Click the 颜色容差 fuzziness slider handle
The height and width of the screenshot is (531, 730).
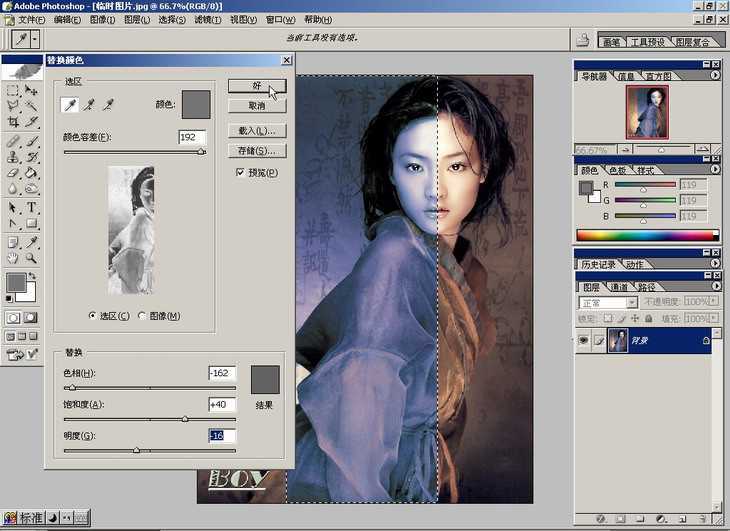[201, 152]
